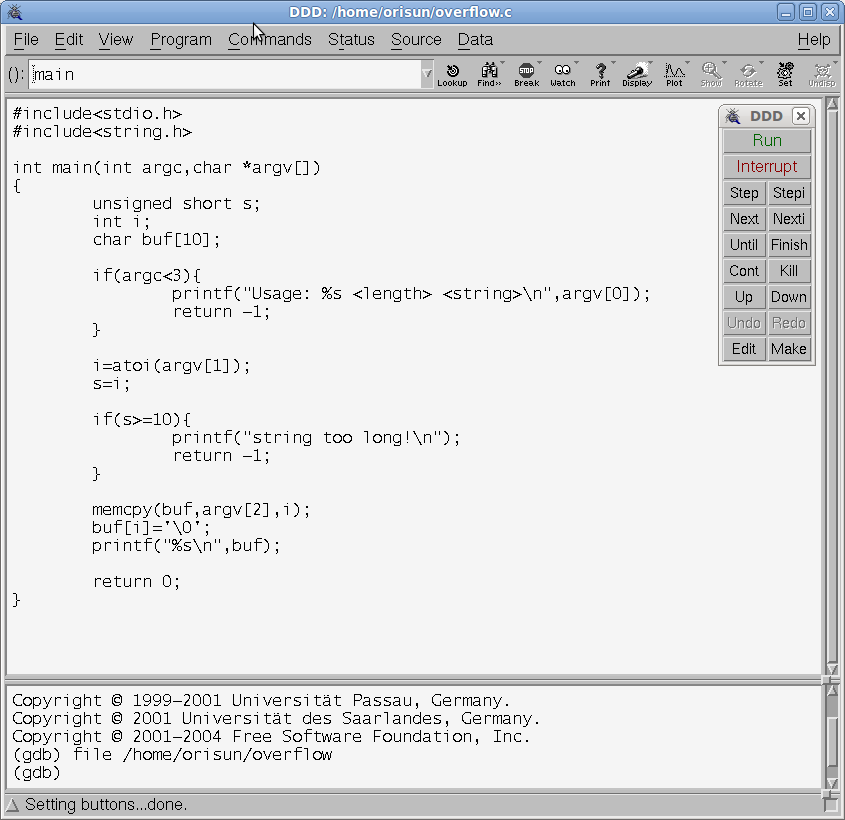Click the Step button
845x820 pixels.
click(x=744, y=193)
